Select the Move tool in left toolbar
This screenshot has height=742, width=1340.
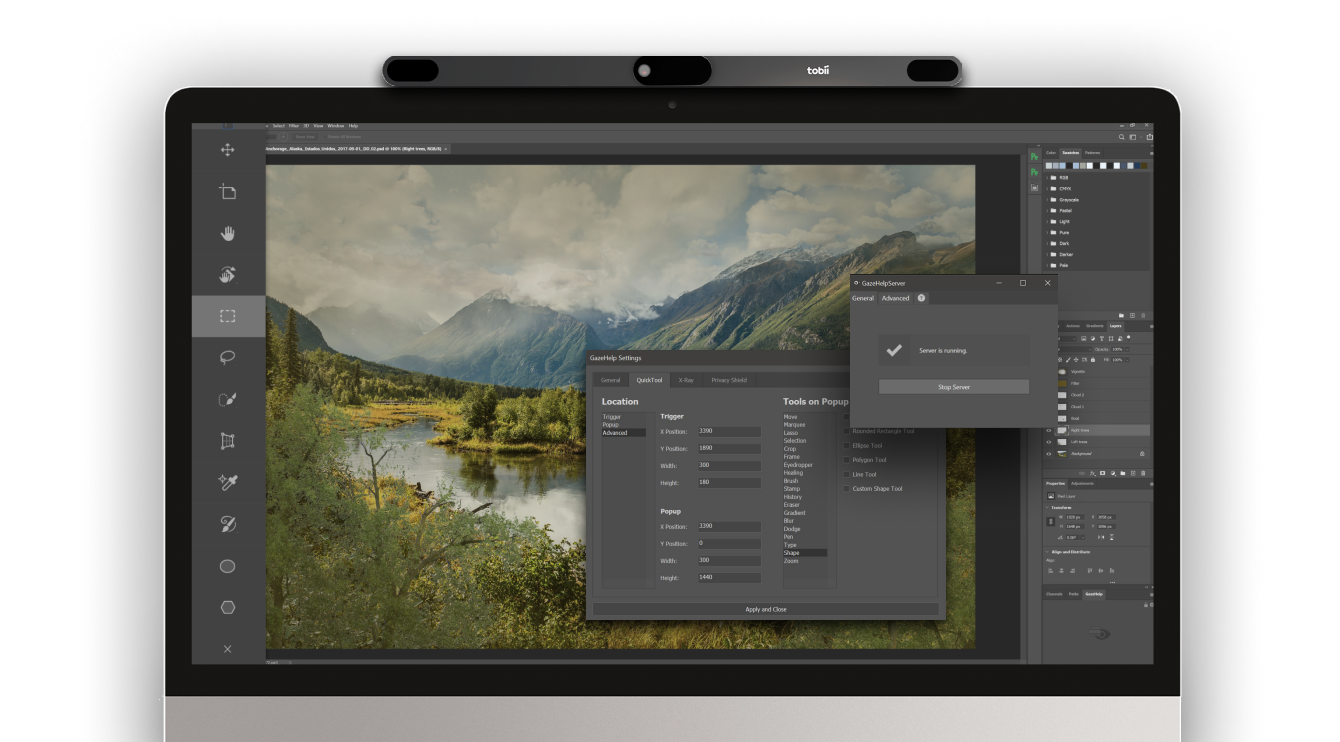[228, 150]
